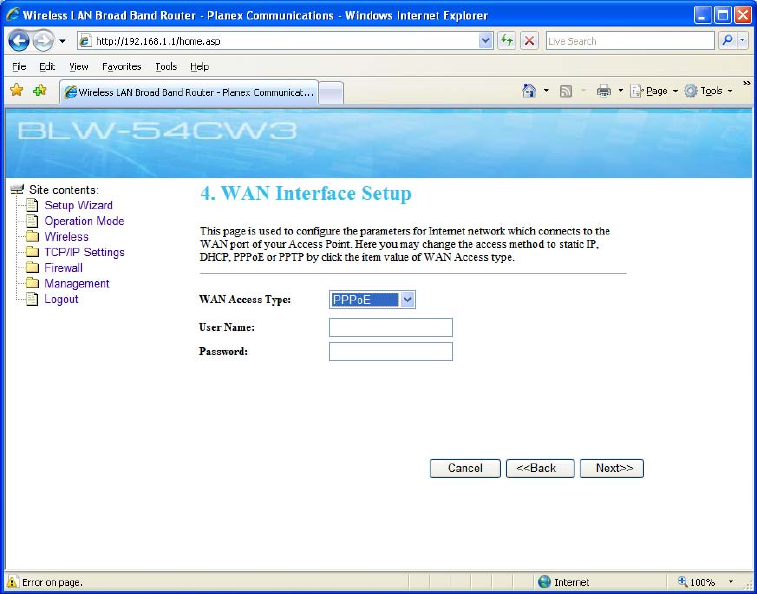757x594 pixels.
Task: Click the Operation Mode page icon
Action: click(x=32, y=221)
